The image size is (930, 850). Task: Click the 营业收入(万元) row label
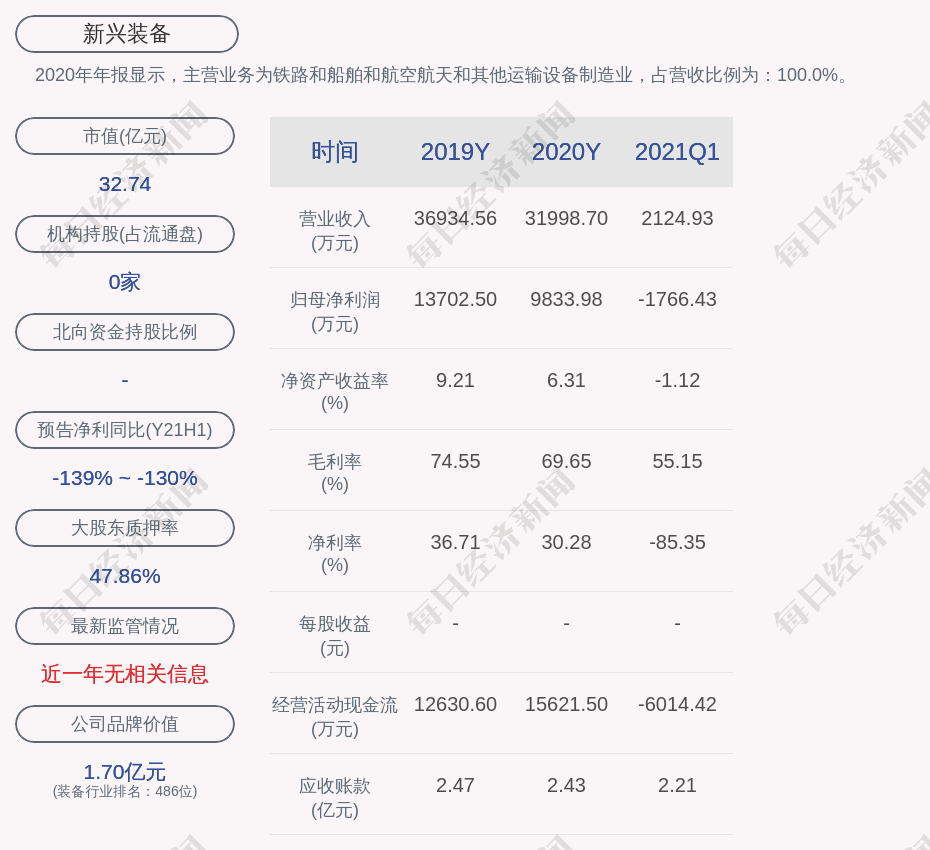(335, 231)
